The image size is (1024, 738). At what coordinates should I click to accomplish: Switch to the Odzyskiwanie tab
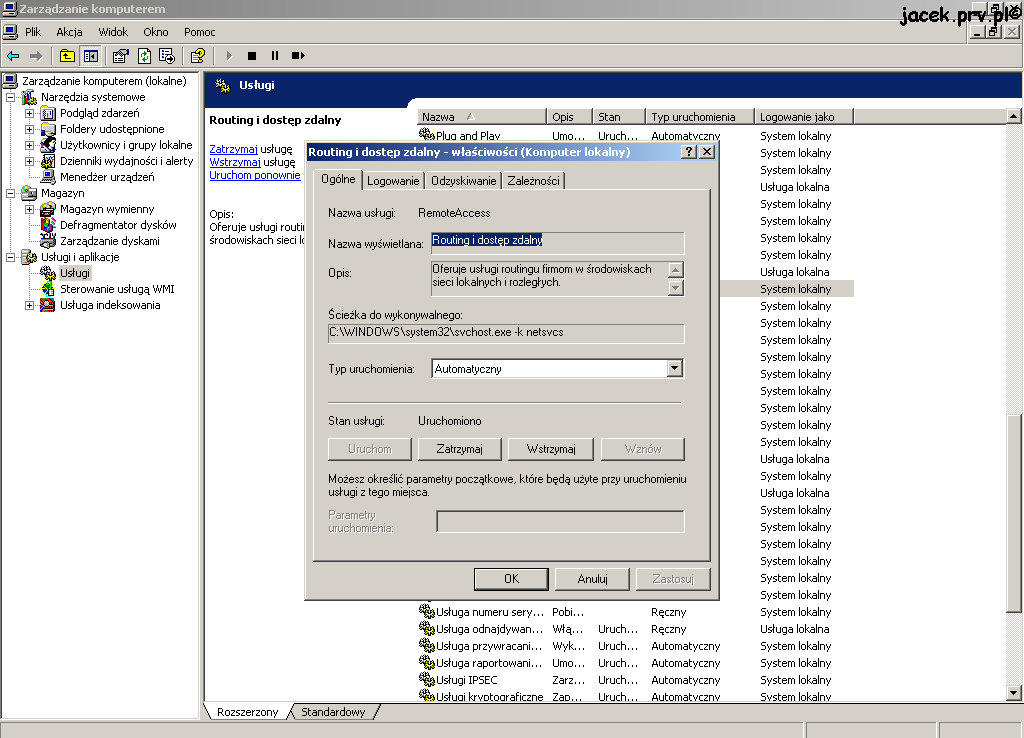click(464, 181)
